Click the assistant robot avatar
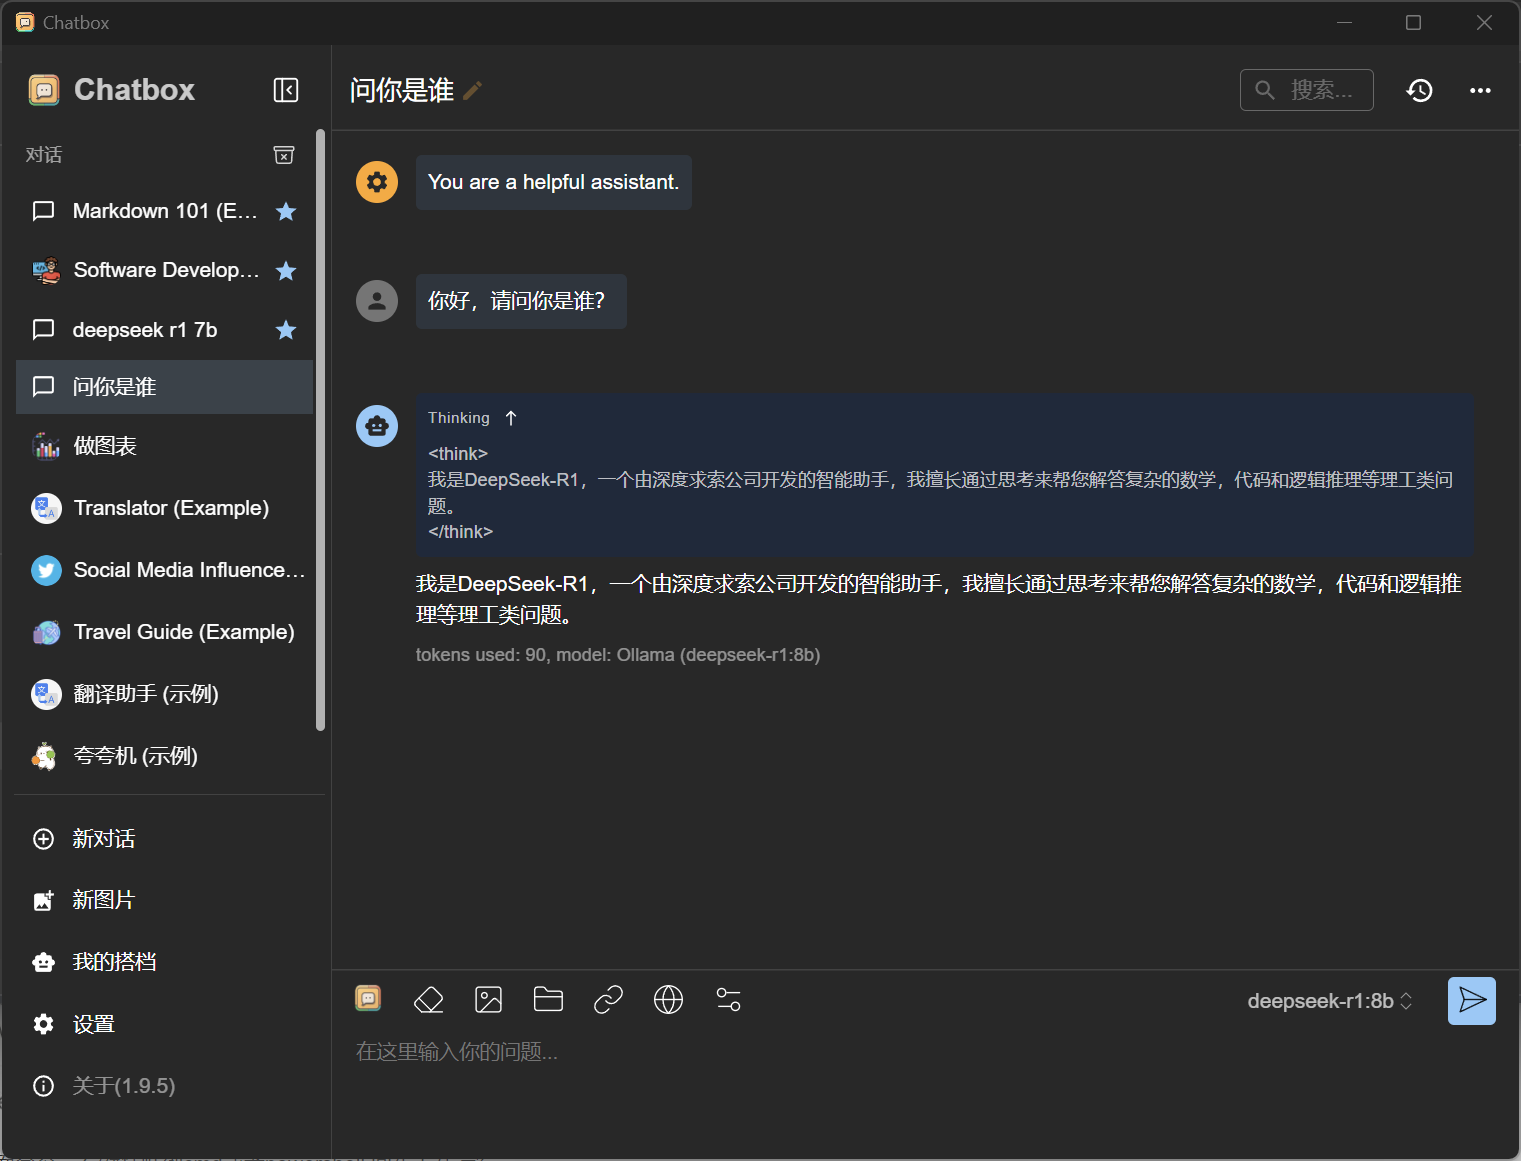The width and height of the screenshot is (1521, 1161). [377, 426]
